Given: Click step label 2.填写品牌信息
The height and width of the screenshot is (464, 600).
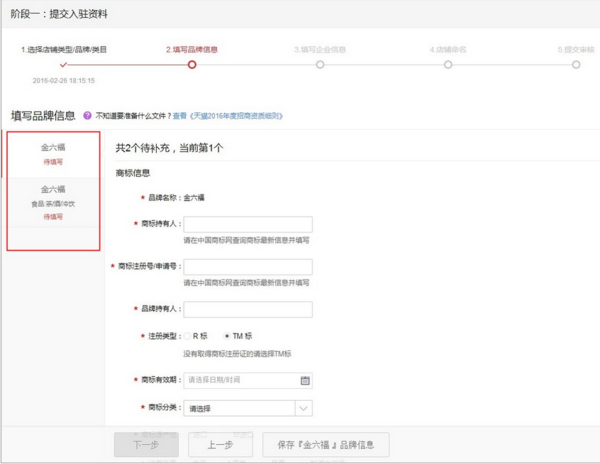Looking at the screenshot, I should point(192,49).
